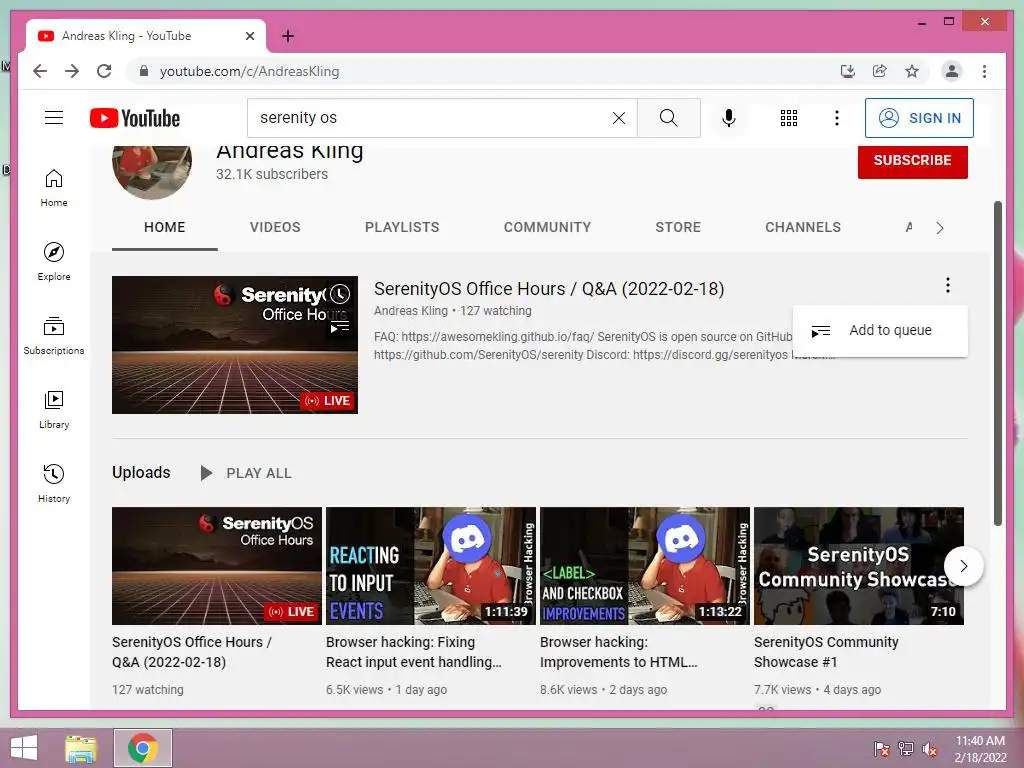Open YouTube settings three-dot menu

(837, 118)
